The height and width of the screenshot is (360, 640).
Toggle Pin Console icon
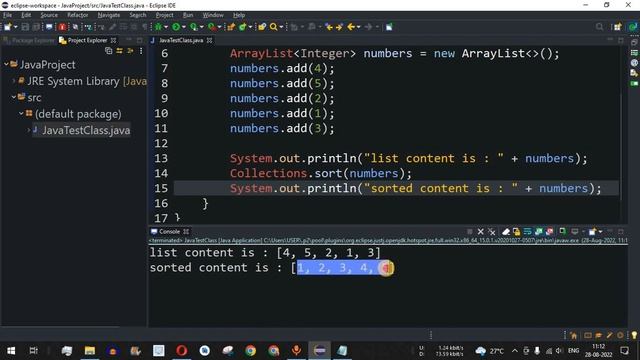[x=562, y=232]
